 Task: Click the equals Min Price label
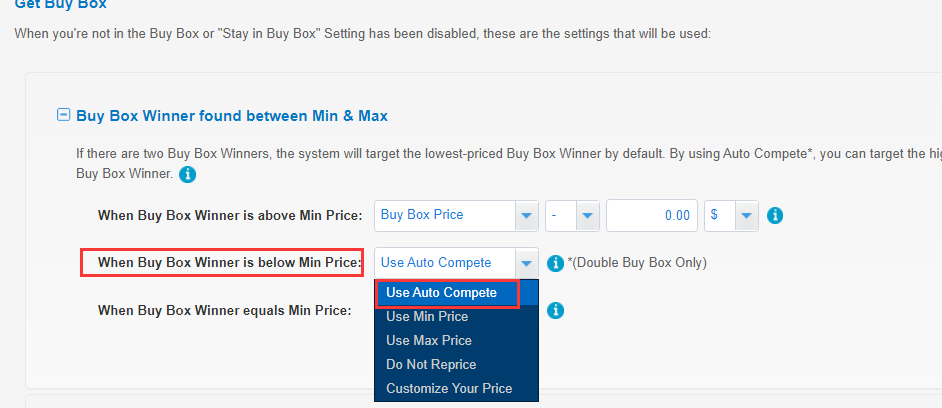tap(224, 311)
